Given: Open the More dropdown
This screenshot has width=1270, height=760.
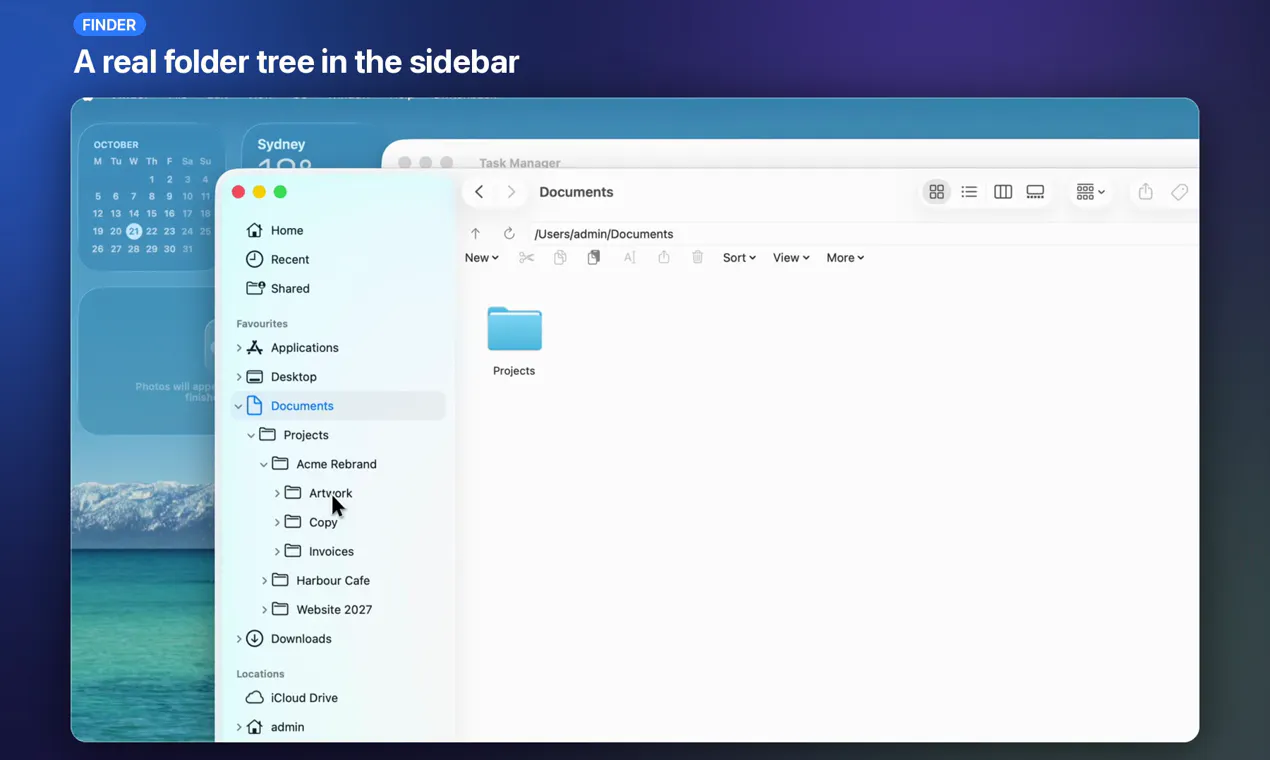Looking at the screenshot, I should pyautogui.click(x=845, y=258).
